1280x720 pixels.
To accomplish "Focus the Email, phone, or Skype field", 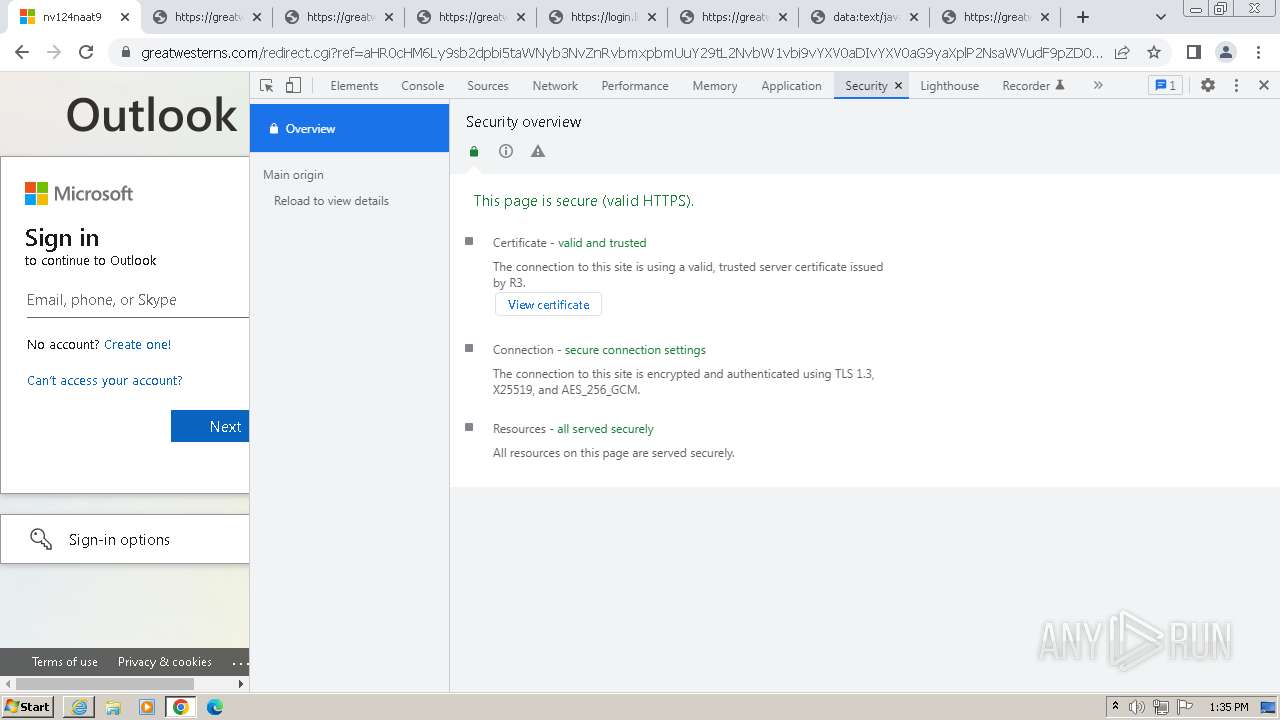I will pos(138,300).
